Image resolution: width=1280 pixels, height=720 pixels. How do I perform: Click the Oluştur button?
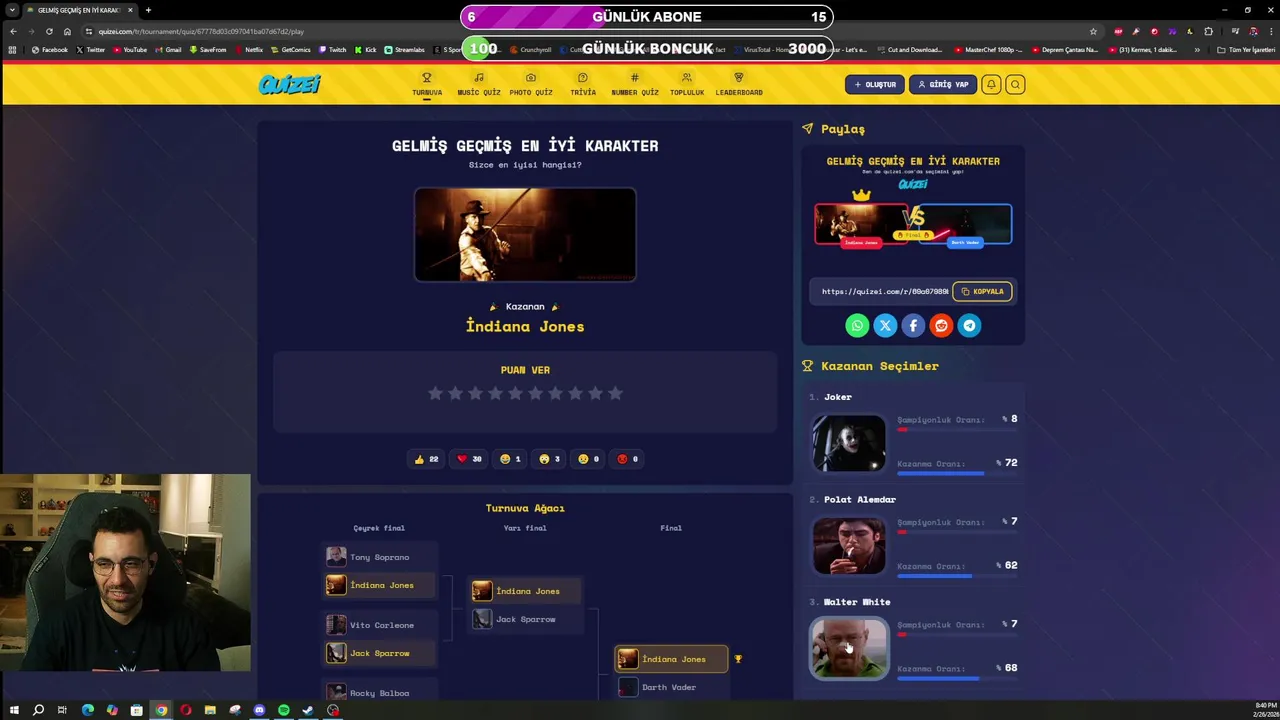875,84
